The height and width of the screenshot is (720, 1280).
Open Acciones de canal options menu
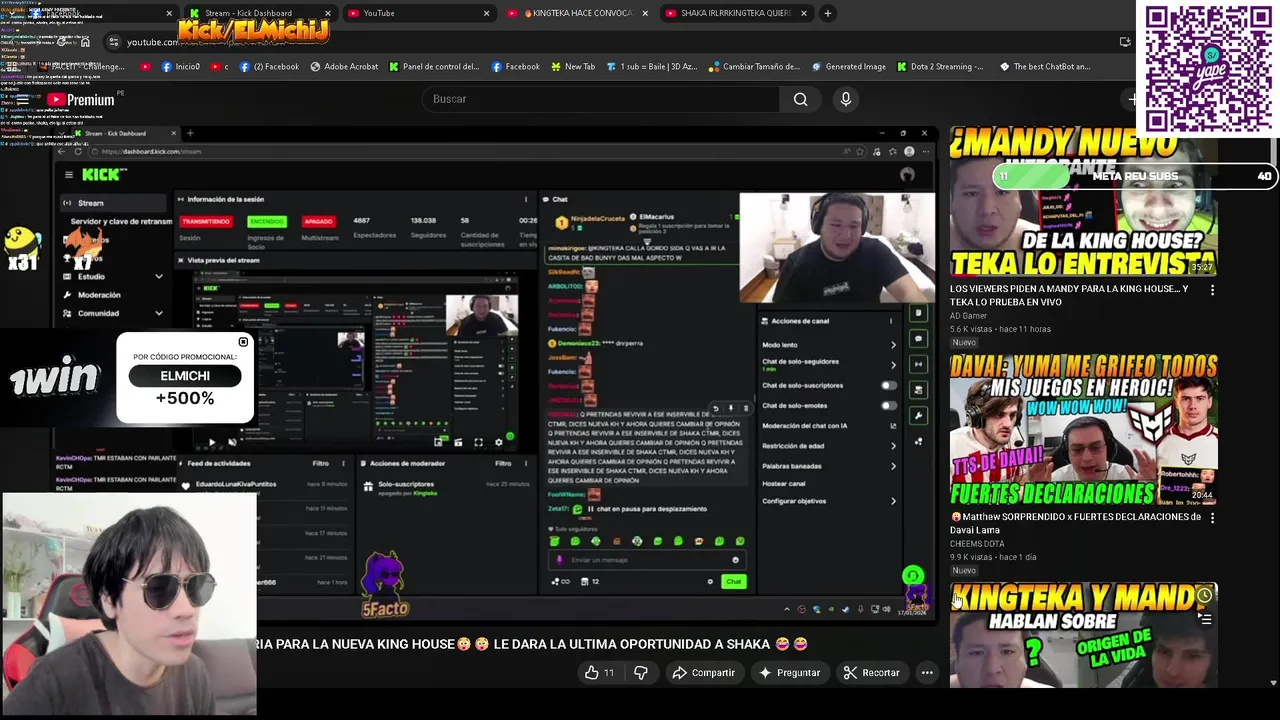click(x=891, y=321)
